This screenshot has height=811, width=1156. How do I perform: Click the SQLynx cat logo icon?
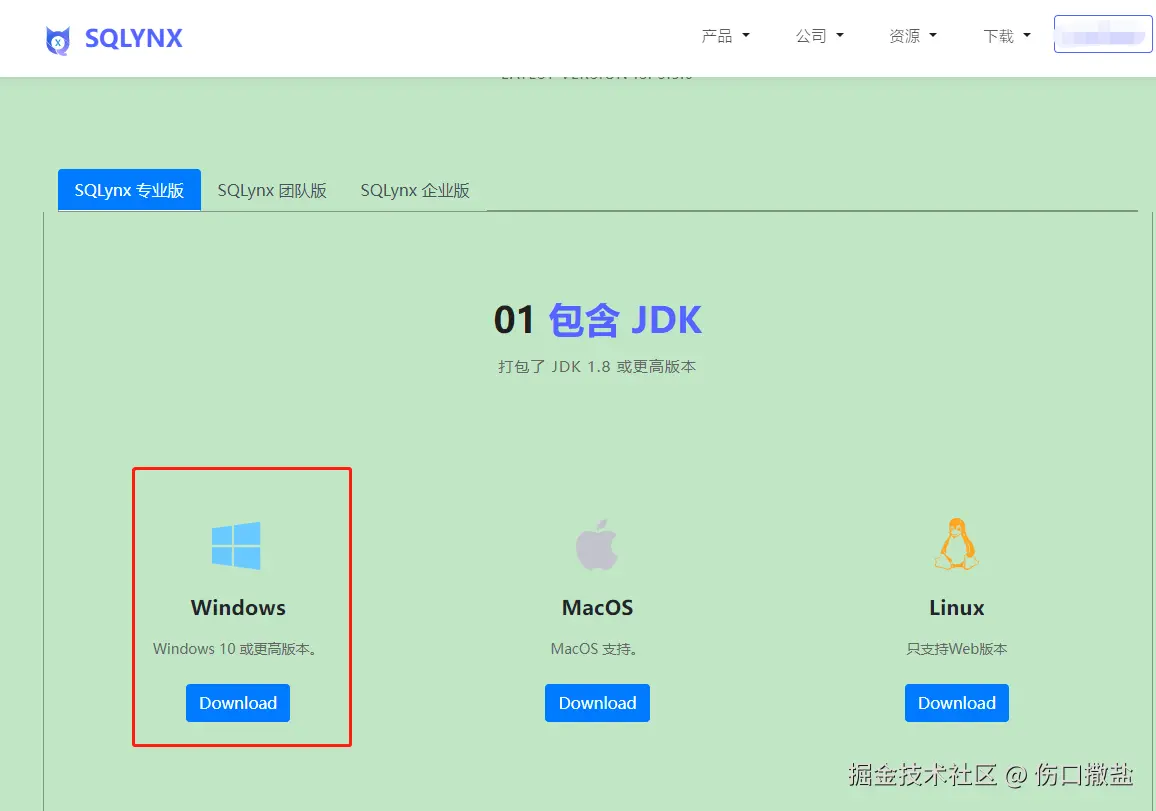[x=58, y=40]
